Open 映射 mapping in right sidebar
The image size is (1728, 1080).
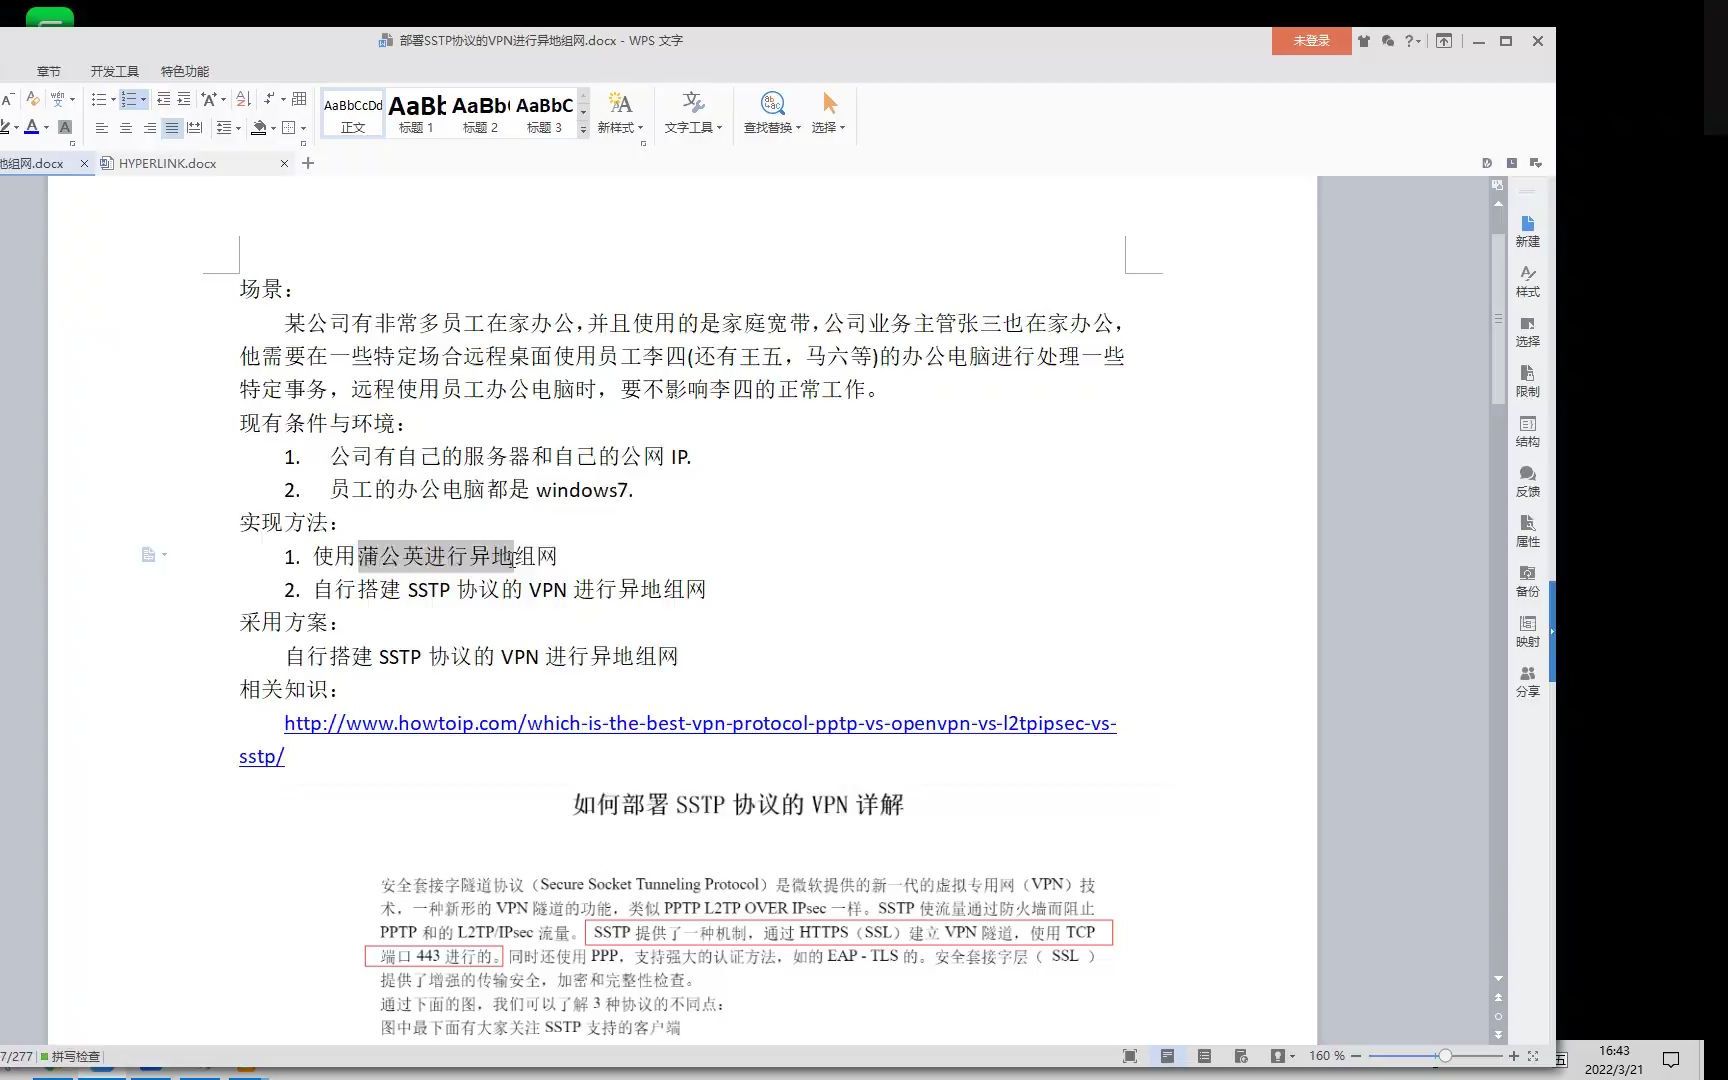[1527, 631]
